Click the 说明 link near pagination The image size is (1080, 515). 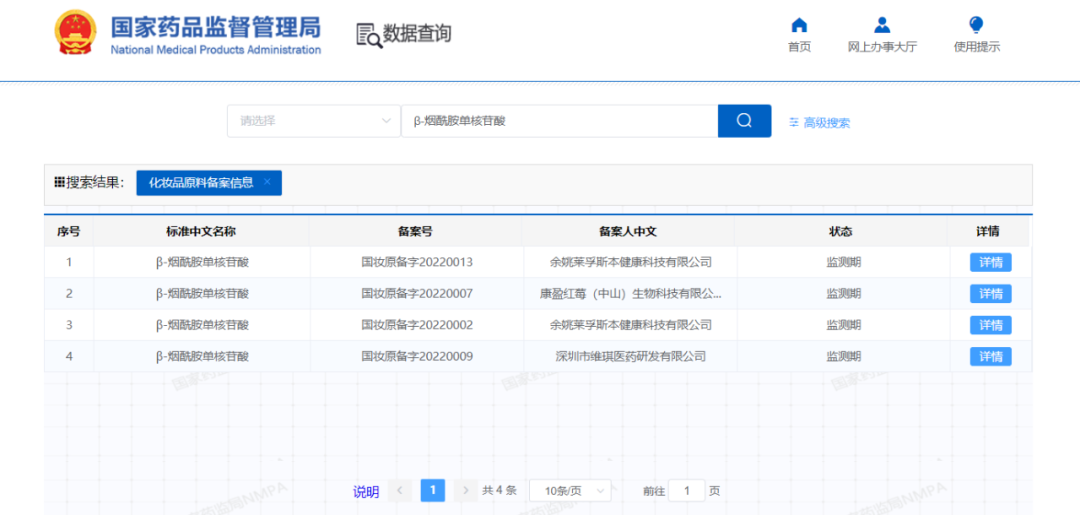pos(366,492)
